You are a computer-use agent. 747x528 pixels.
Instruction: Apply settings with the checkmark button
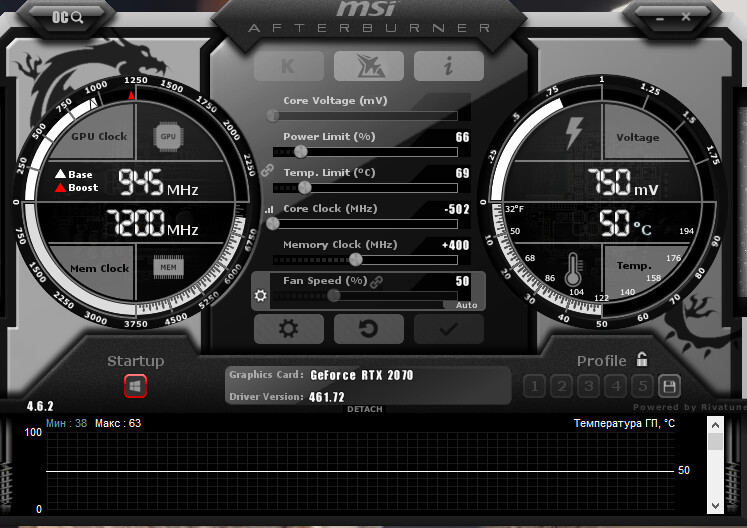click(449, 328)
